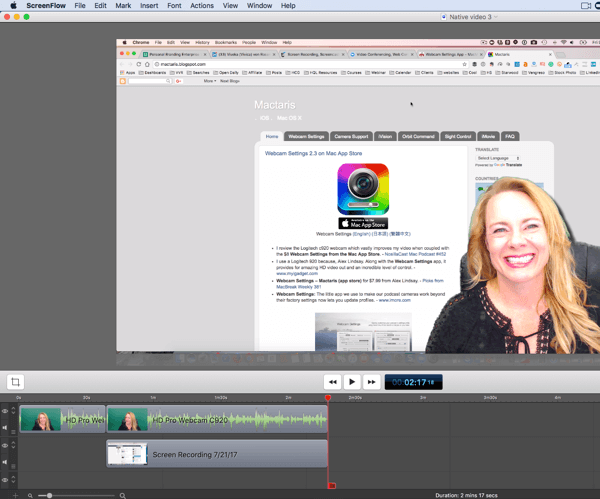
Task: Click the height stepper on the empty third track
Action: (13, 479)
